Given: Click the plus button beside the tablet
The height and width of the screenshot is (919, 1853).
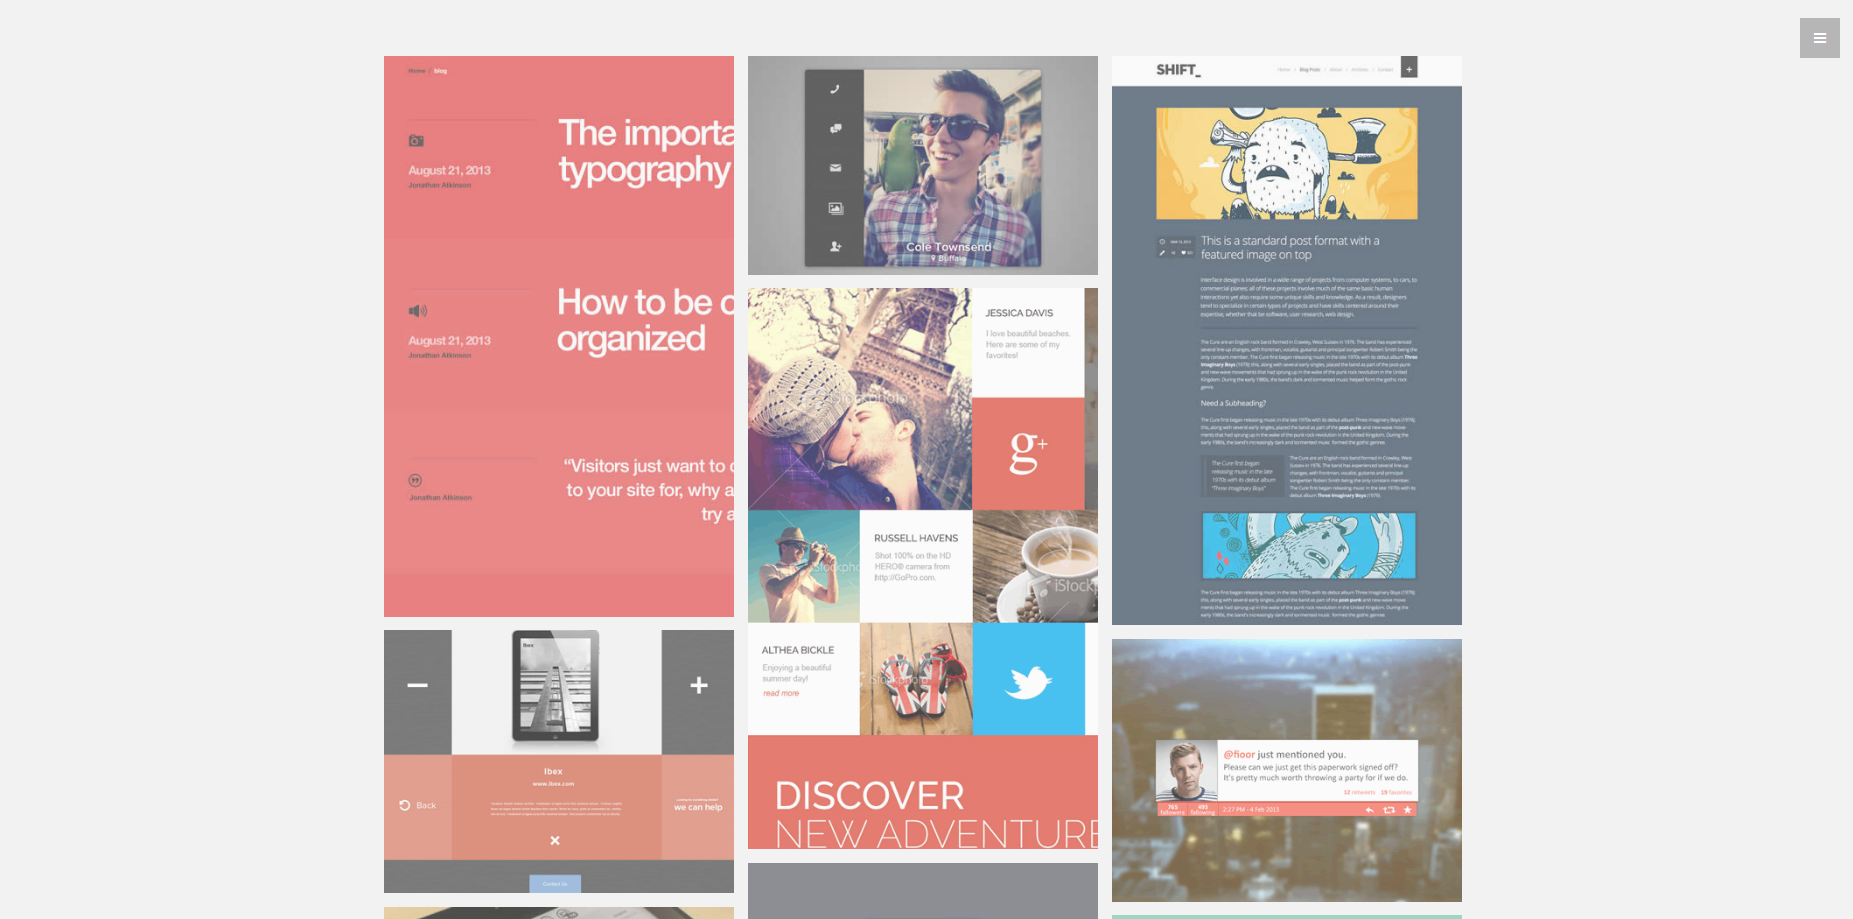Looking at the screenshot, I should tap(699, 685).
